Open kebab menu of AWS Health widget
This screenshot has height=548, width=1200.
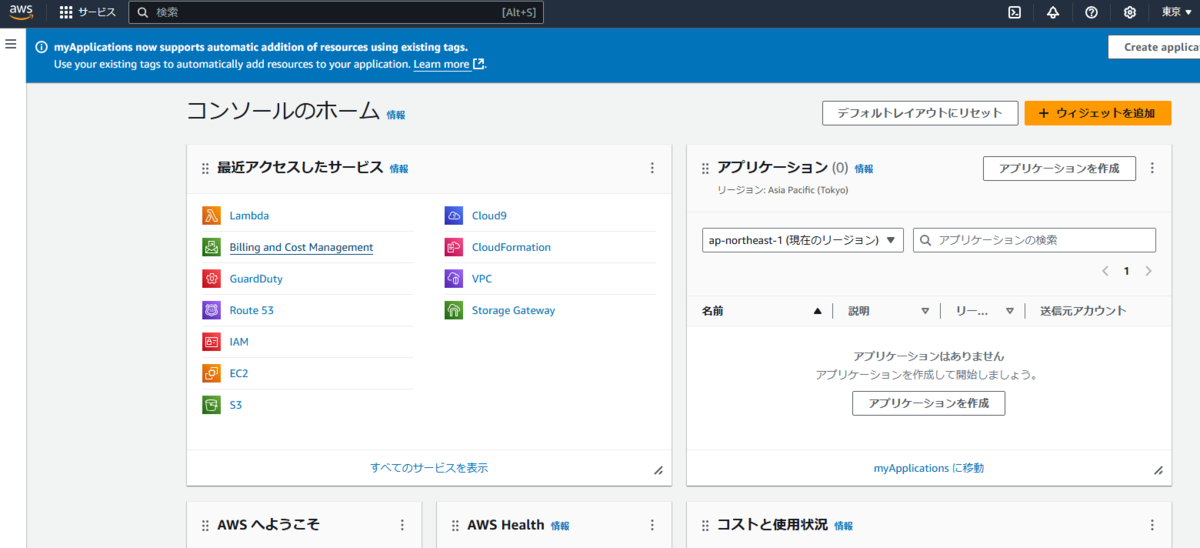point(652,525)
